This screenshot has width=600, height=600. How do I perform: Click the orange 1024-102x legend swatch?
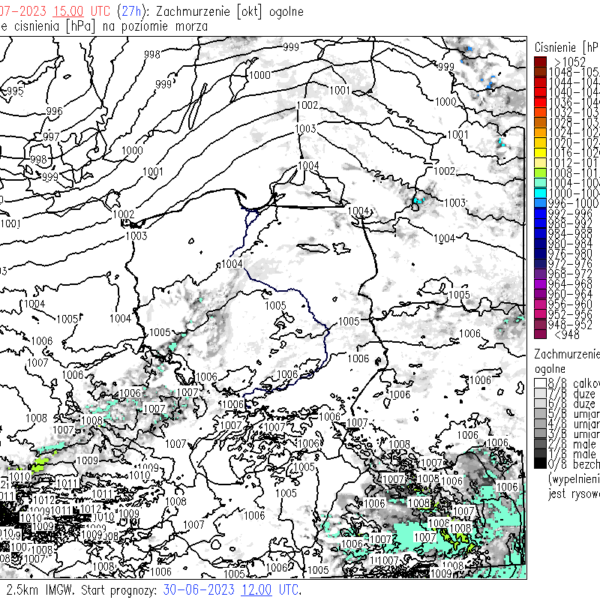(x=540, y=132)
